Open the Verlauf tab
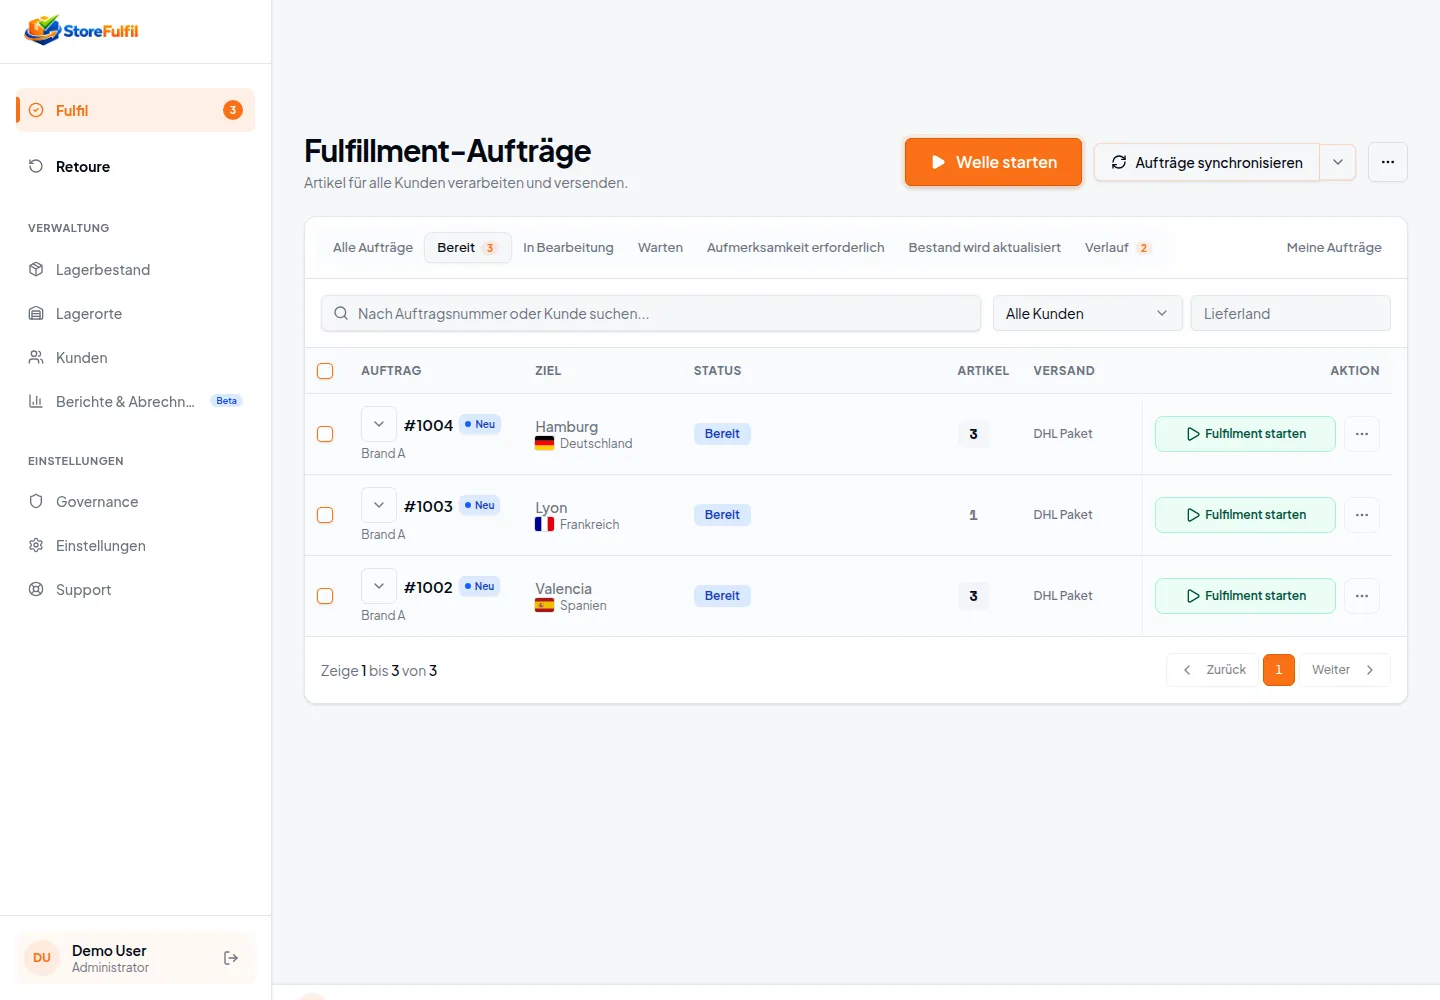Image resolution: width=1440 pixels, height=1000 pixels. click(x=1118, y=248)
